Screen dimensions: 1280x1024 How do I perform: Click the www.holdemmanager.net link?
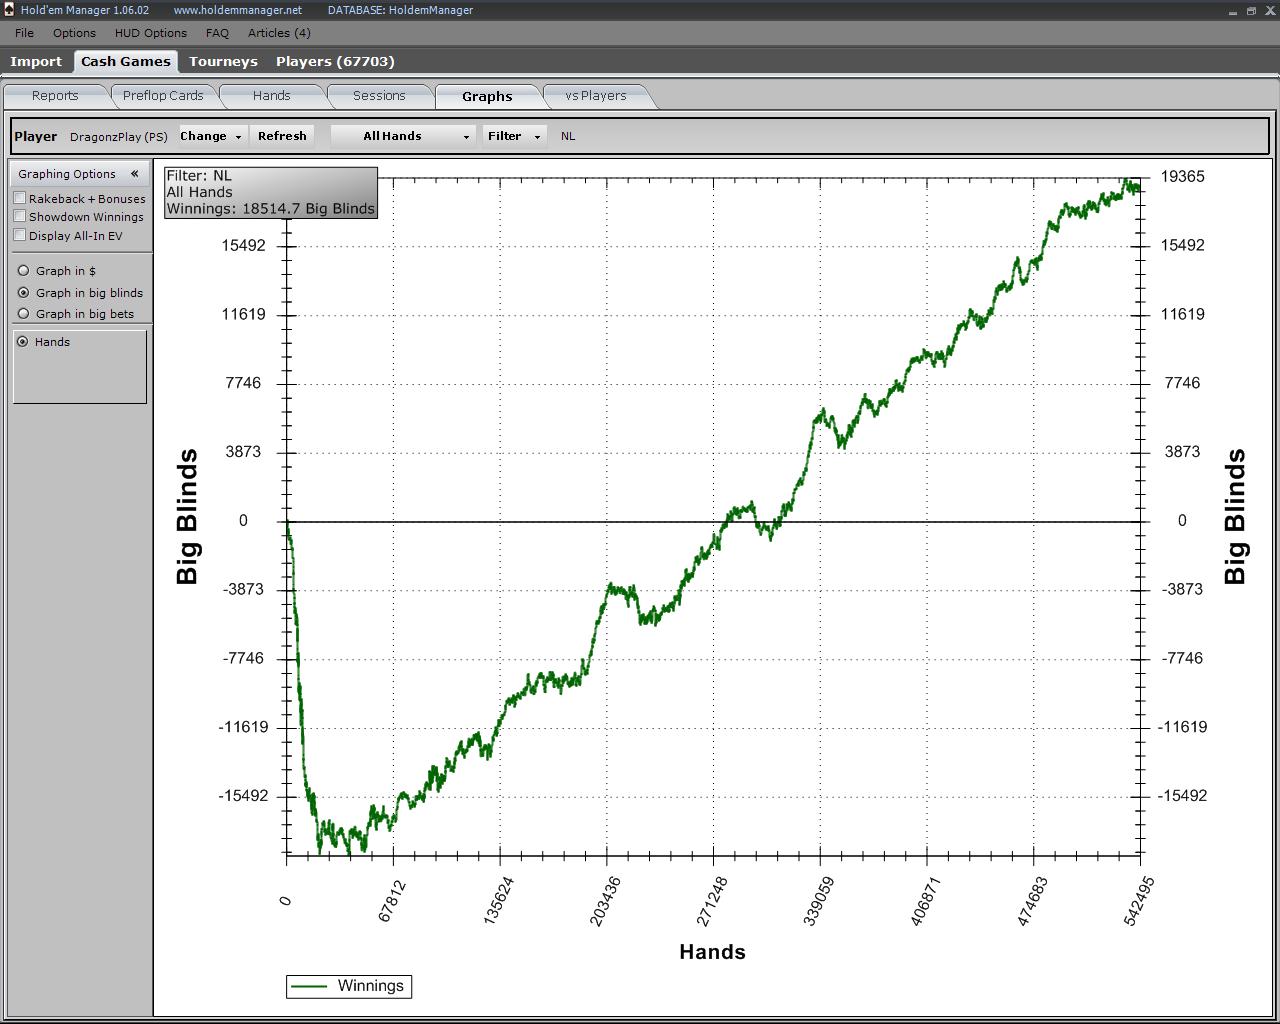click(x=237, y=10)
